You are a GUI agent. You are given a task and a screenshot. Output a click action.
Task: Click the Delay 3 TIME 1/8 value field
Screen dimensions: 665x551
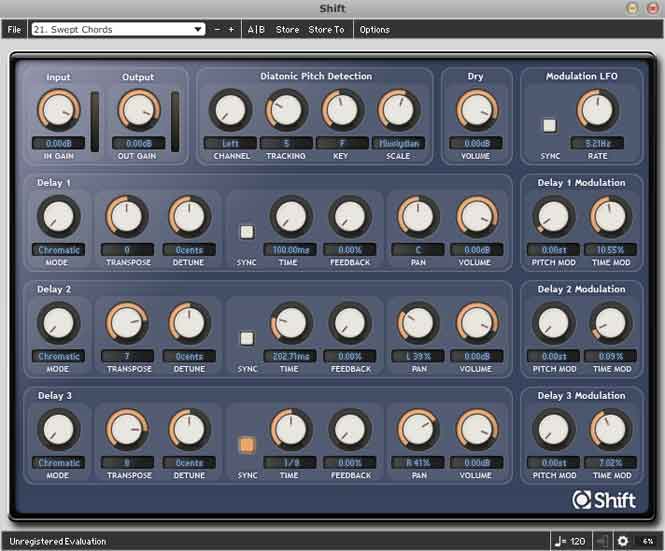point(291,463)
